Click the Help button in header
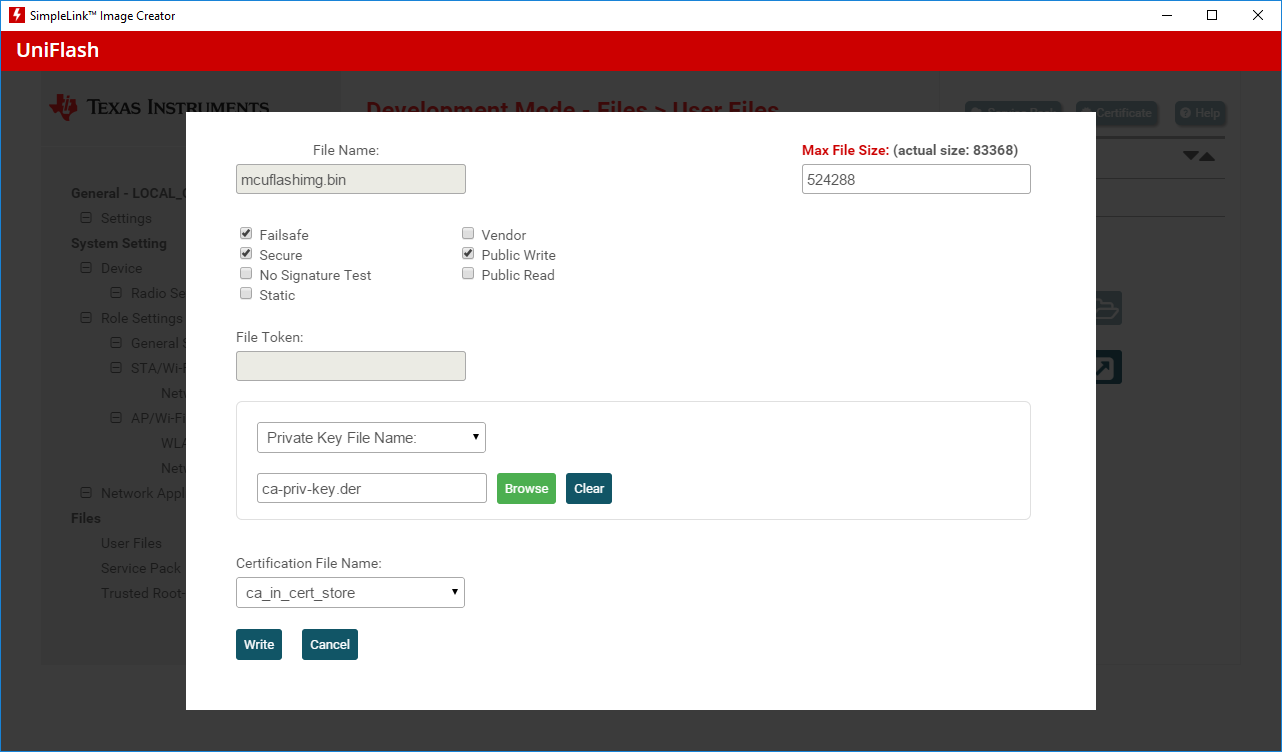1282x752 pixels. coord(1199,113)
